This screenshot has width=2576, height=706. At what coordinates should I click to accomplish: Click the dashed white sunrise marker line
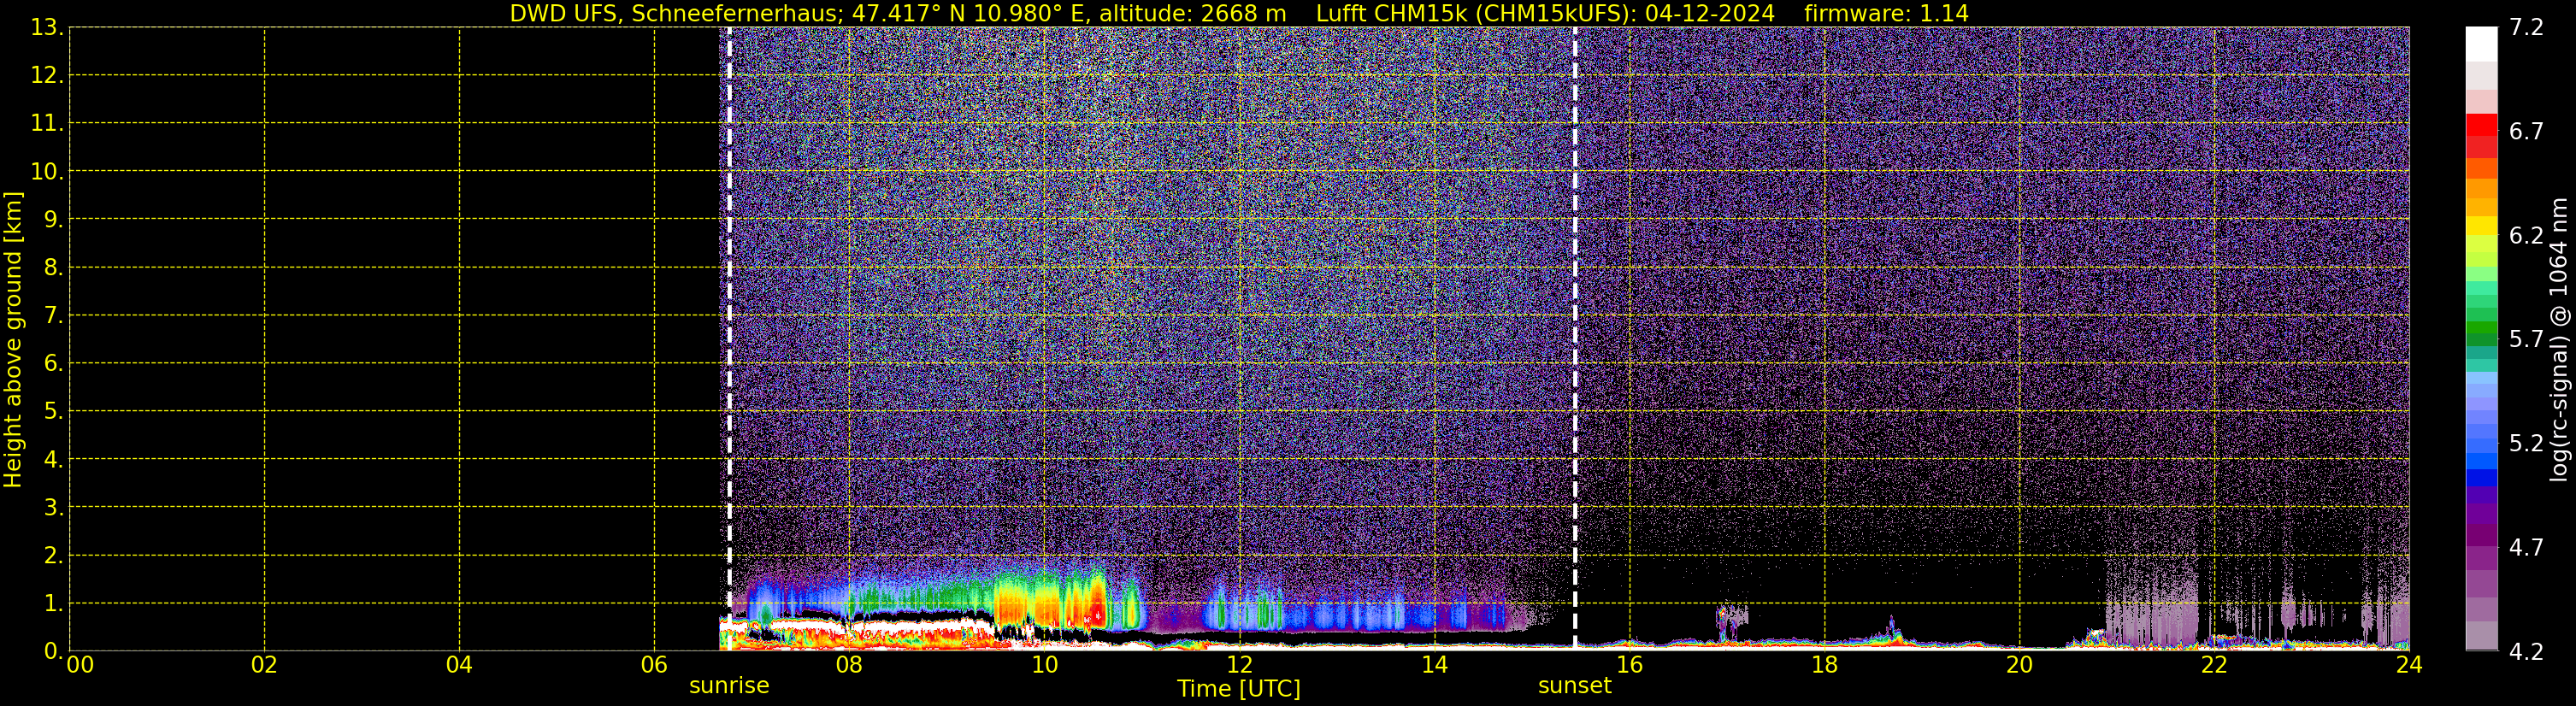tap(729, 338)
